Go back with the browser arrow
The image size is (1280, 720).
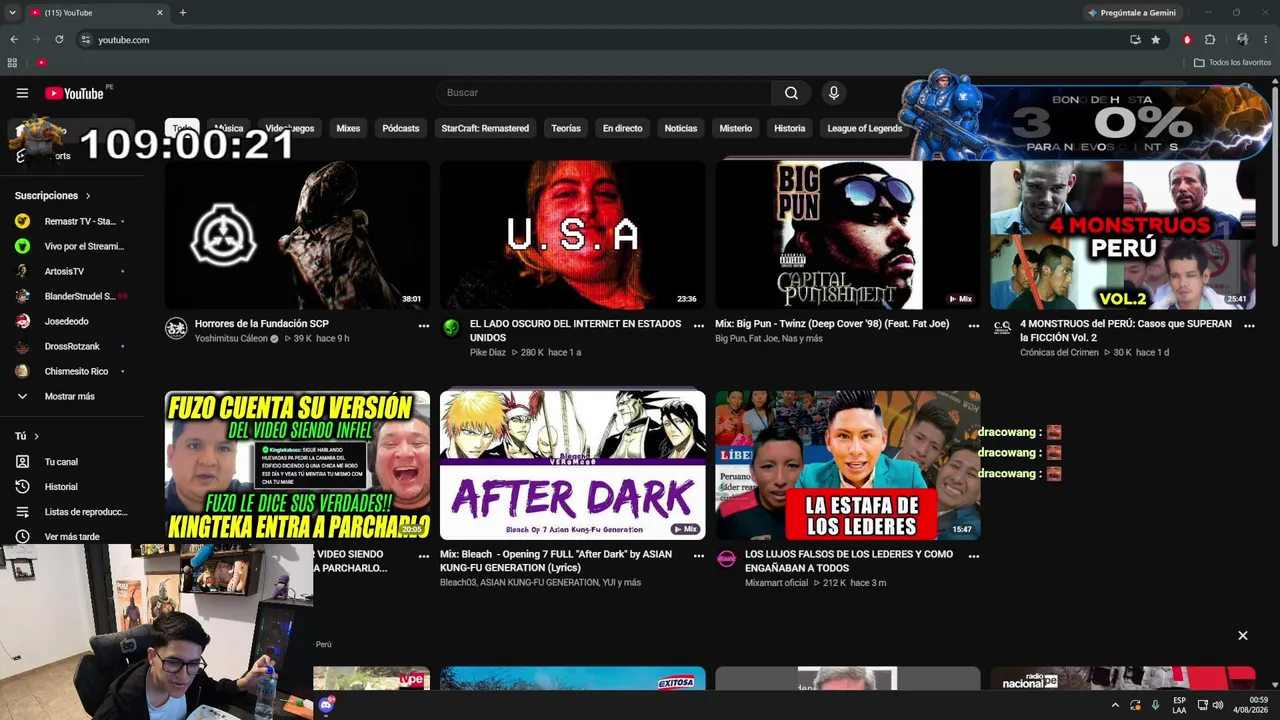click(x=14, y=40)
